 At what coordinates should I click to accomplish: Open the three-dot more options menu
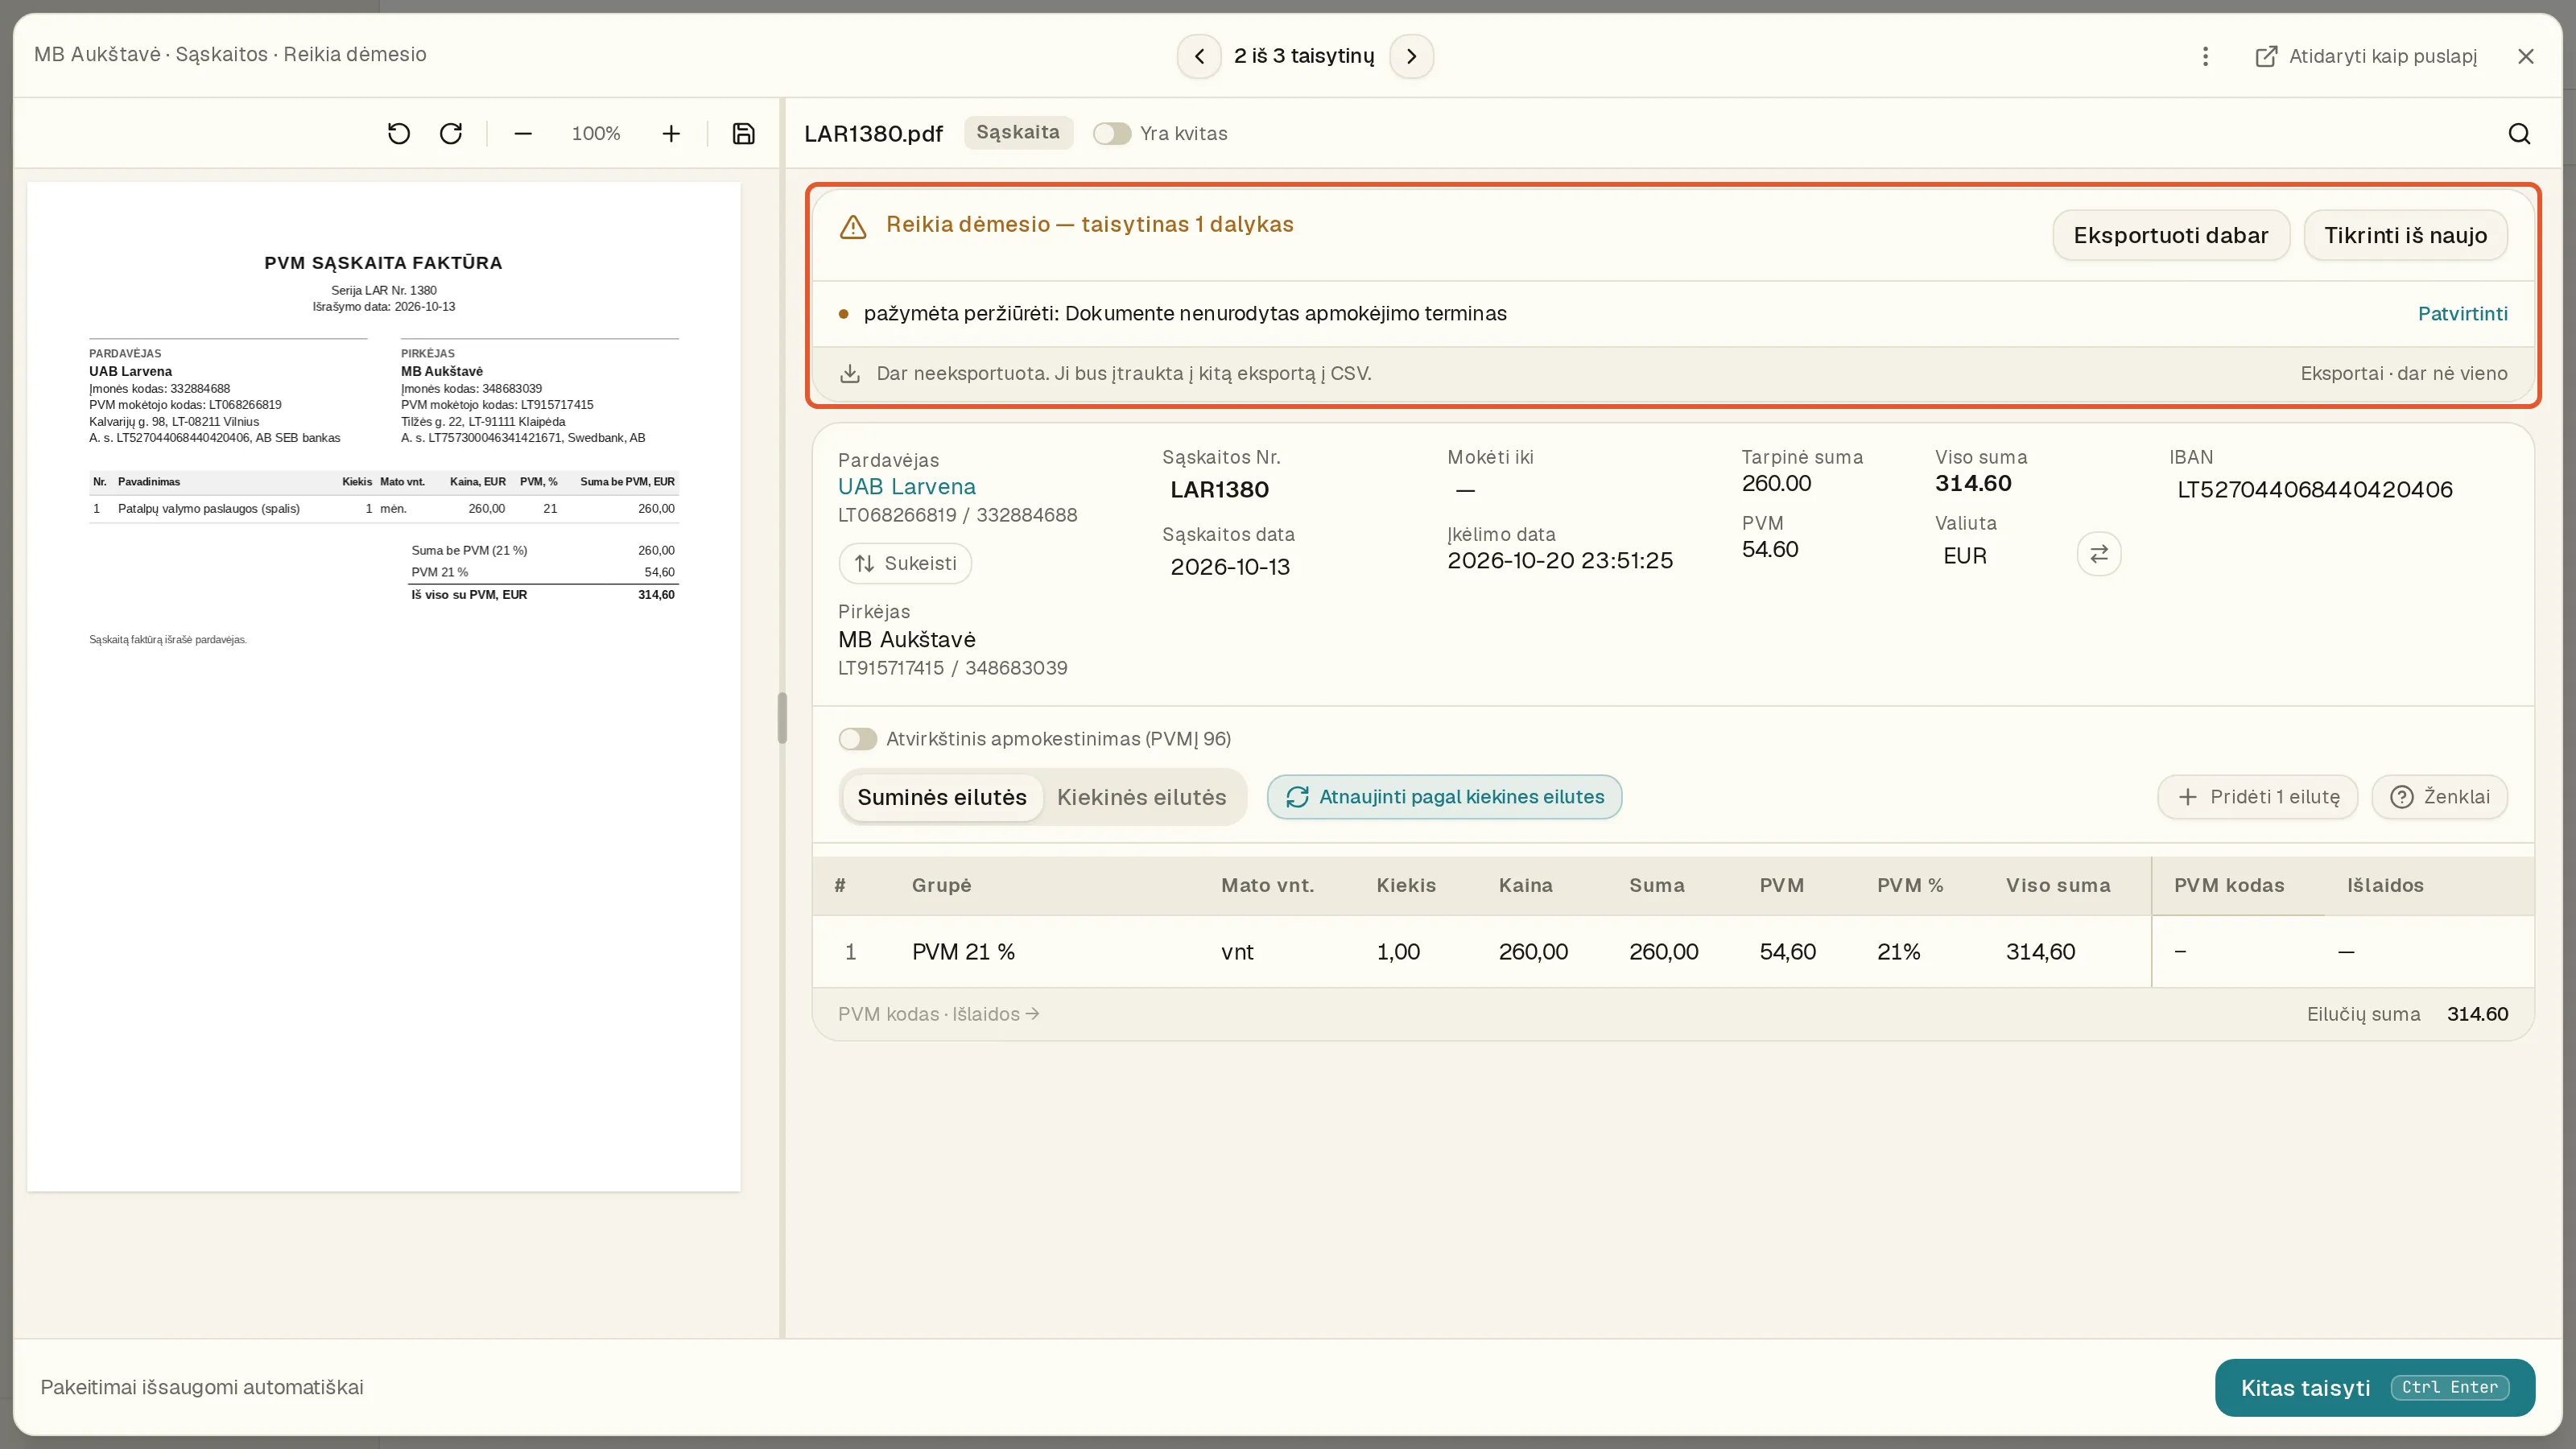[2205, 56]
